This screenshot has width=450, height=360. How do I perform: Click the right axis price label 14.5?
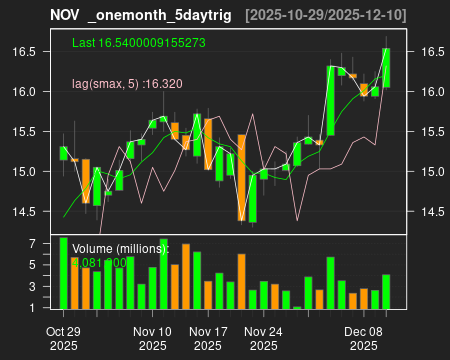(433, 211)
